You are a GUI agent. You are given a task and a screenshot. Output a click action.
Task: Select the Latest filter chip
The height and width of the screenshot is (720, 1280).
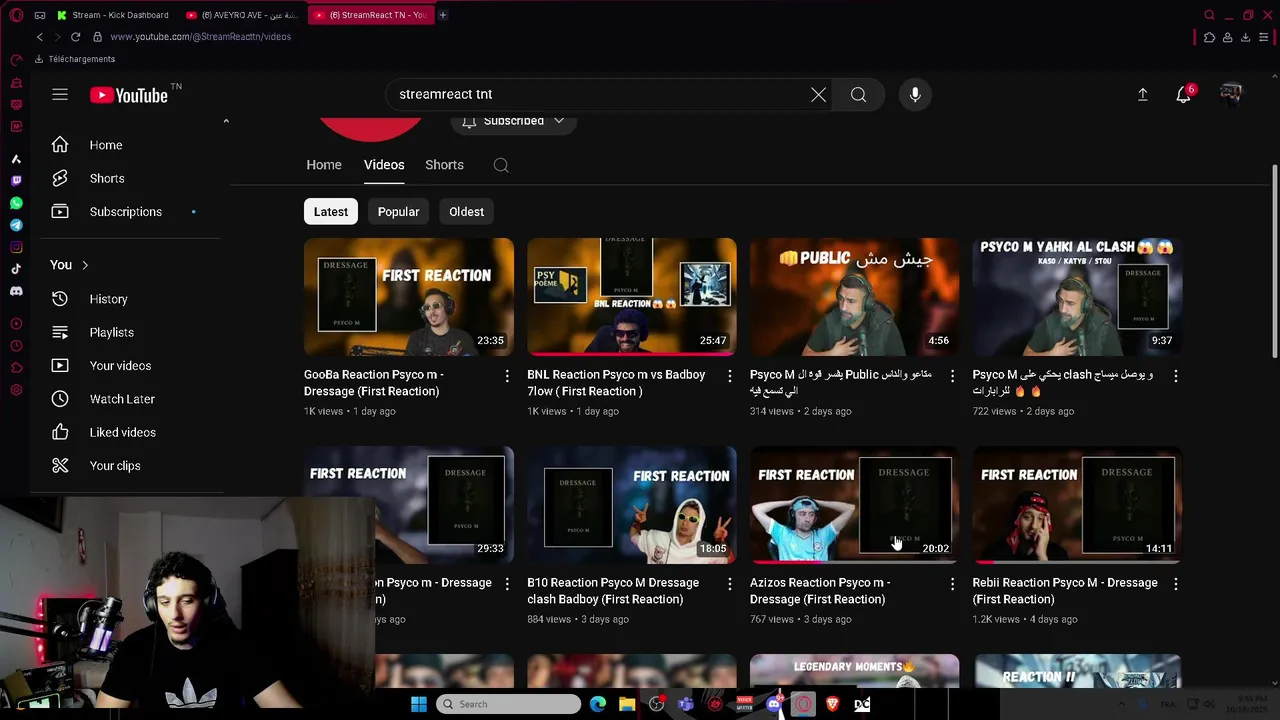click(x=331, y=212)
